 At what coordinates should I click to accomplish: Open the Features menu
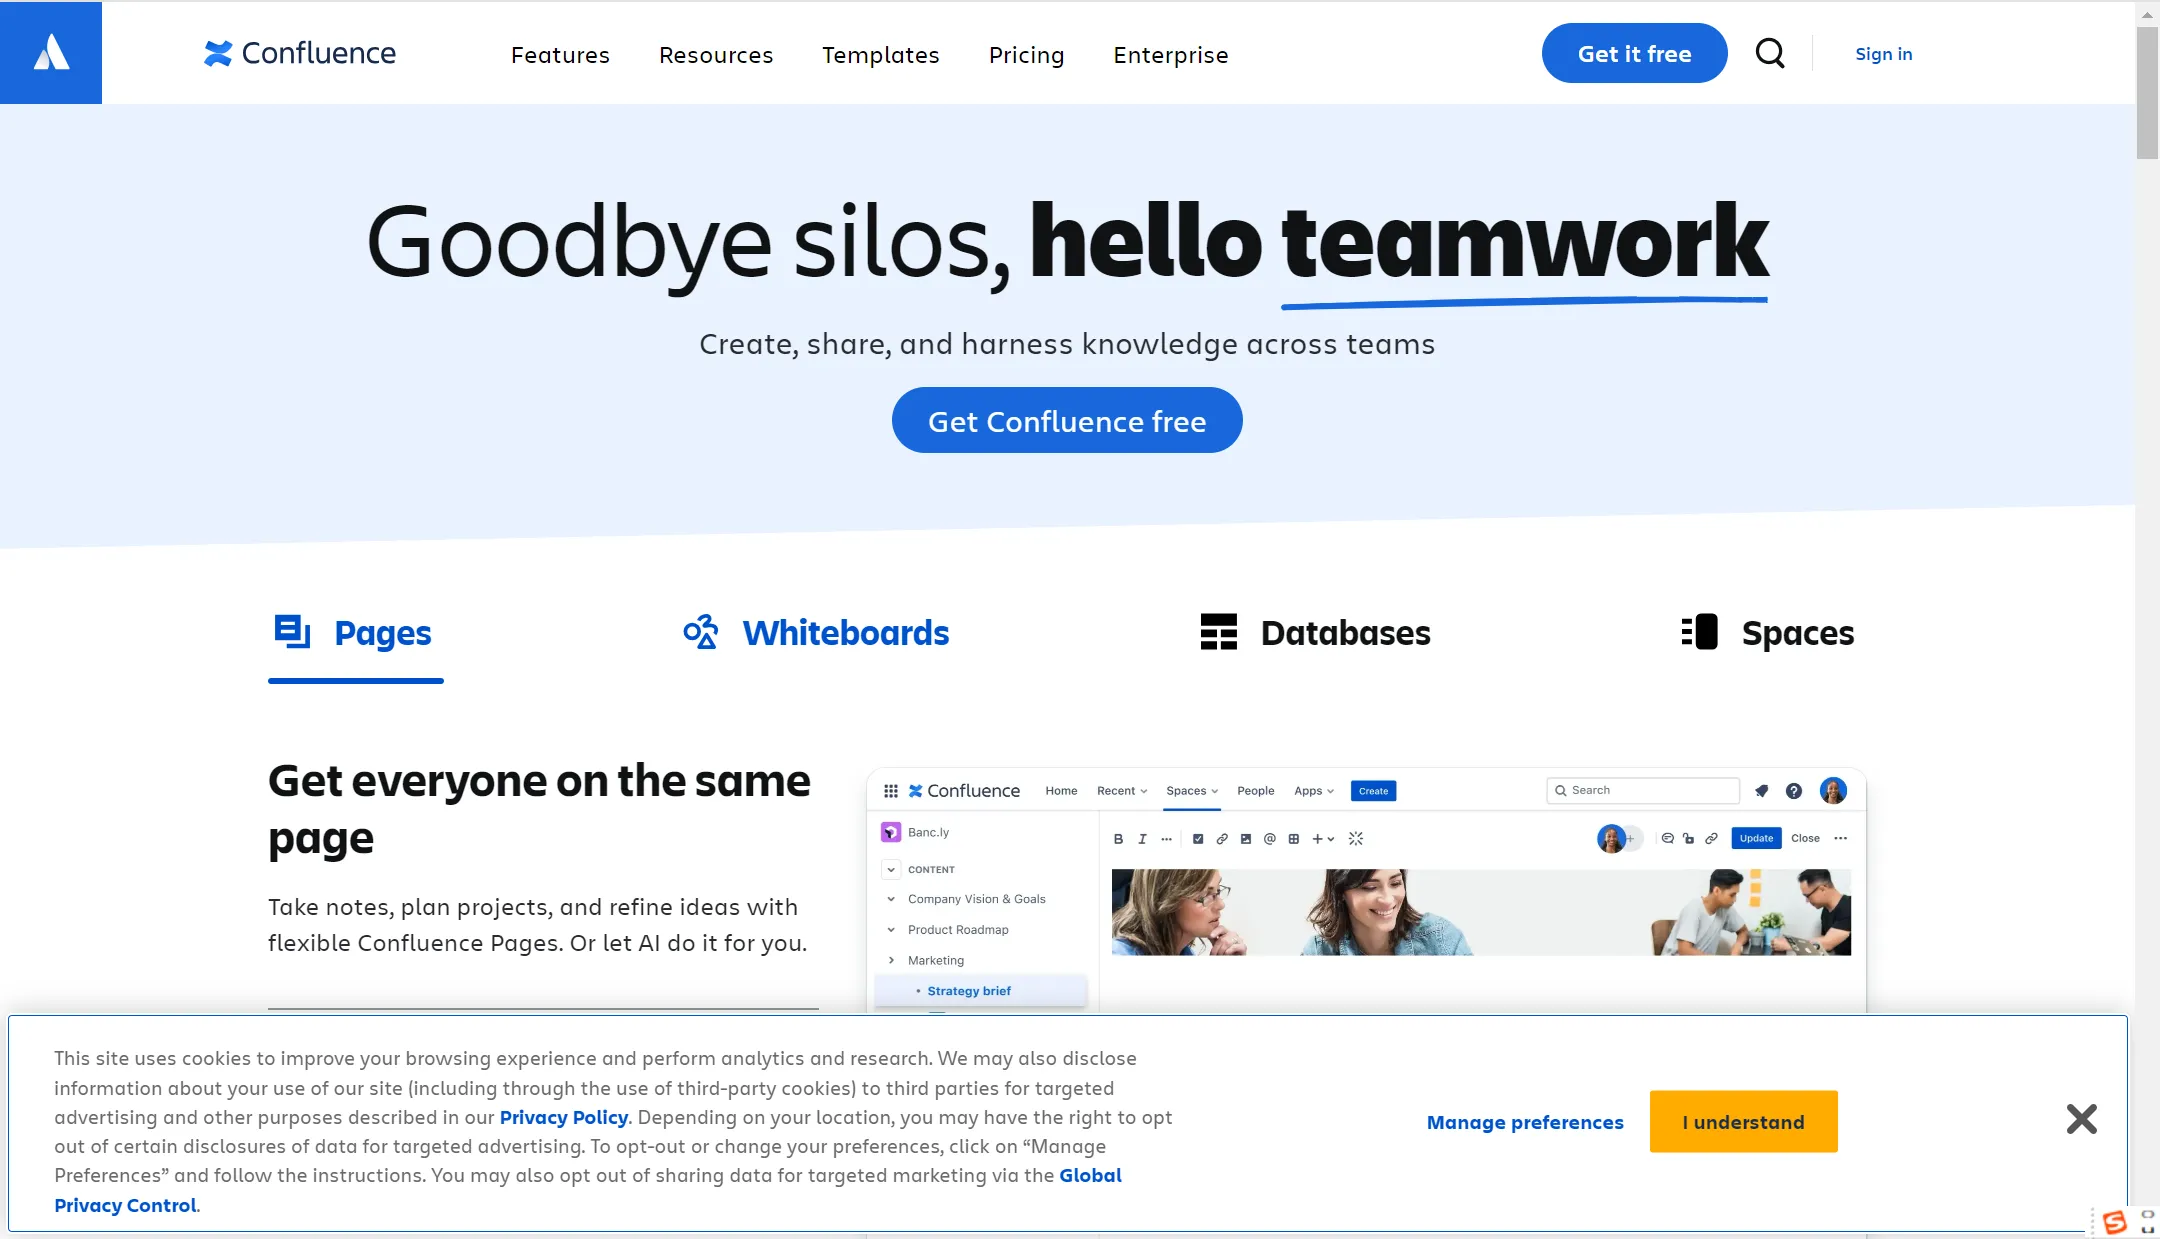click(x=561, y=53)
